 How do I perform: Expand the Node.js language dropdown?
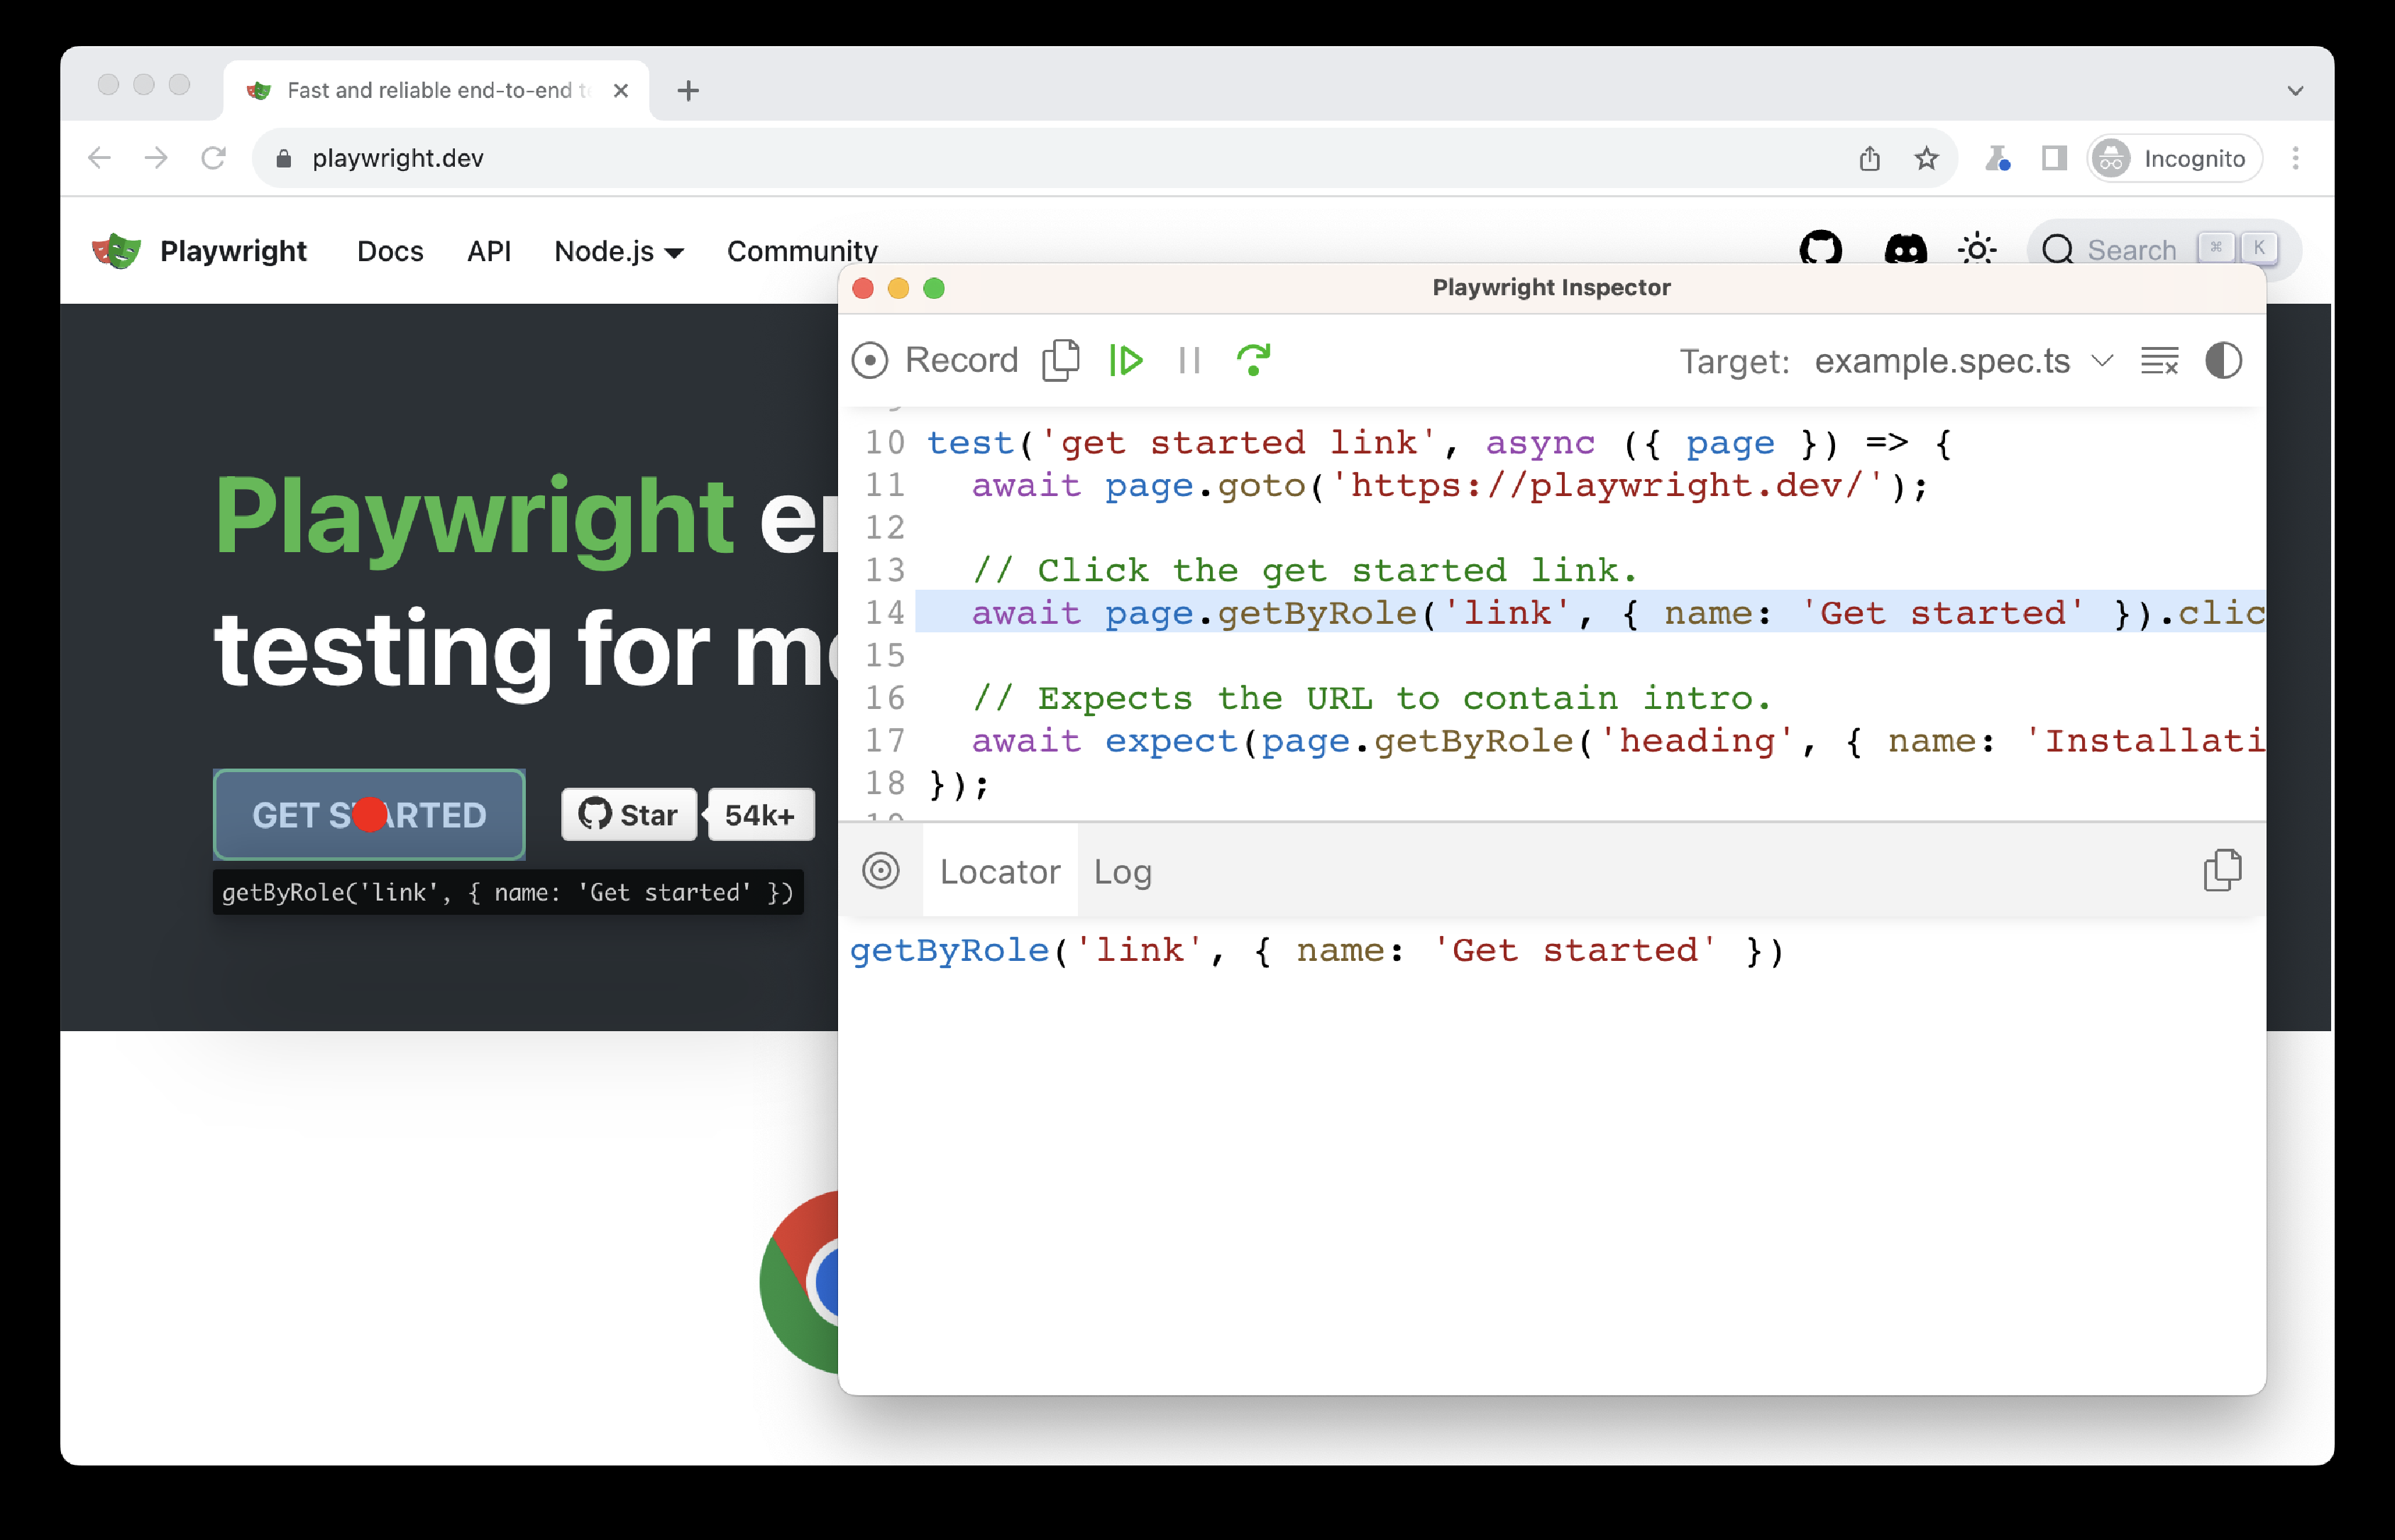coord(619,251)
